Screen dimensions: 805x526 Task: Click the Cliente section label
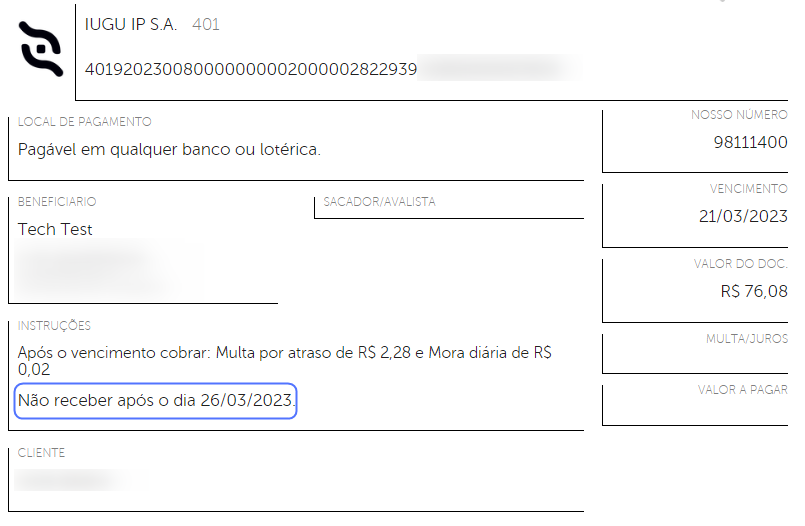coord(41,453)
